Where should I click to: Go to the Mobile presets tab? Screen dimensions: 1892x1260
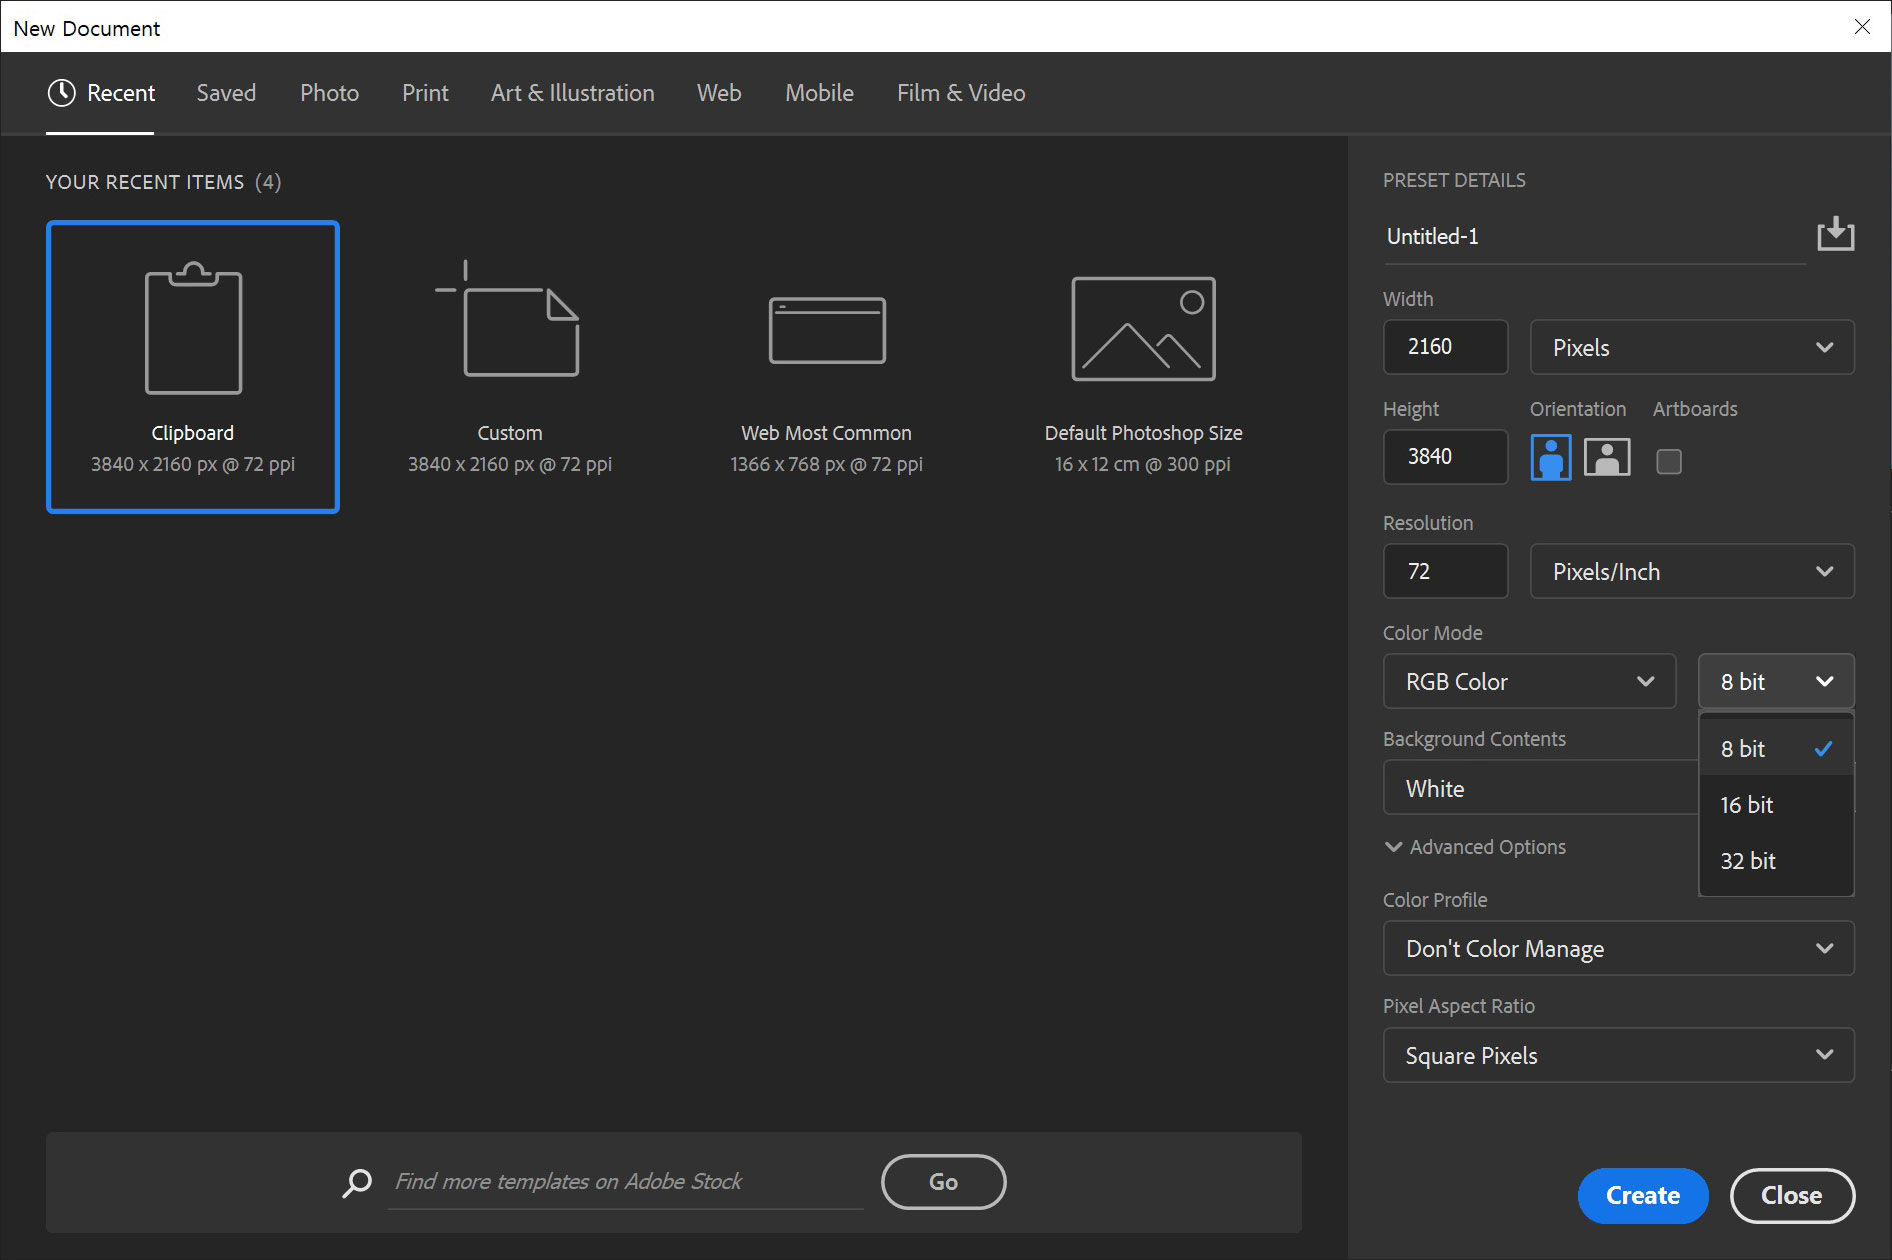pyautogui.click(x=819, y=93)
